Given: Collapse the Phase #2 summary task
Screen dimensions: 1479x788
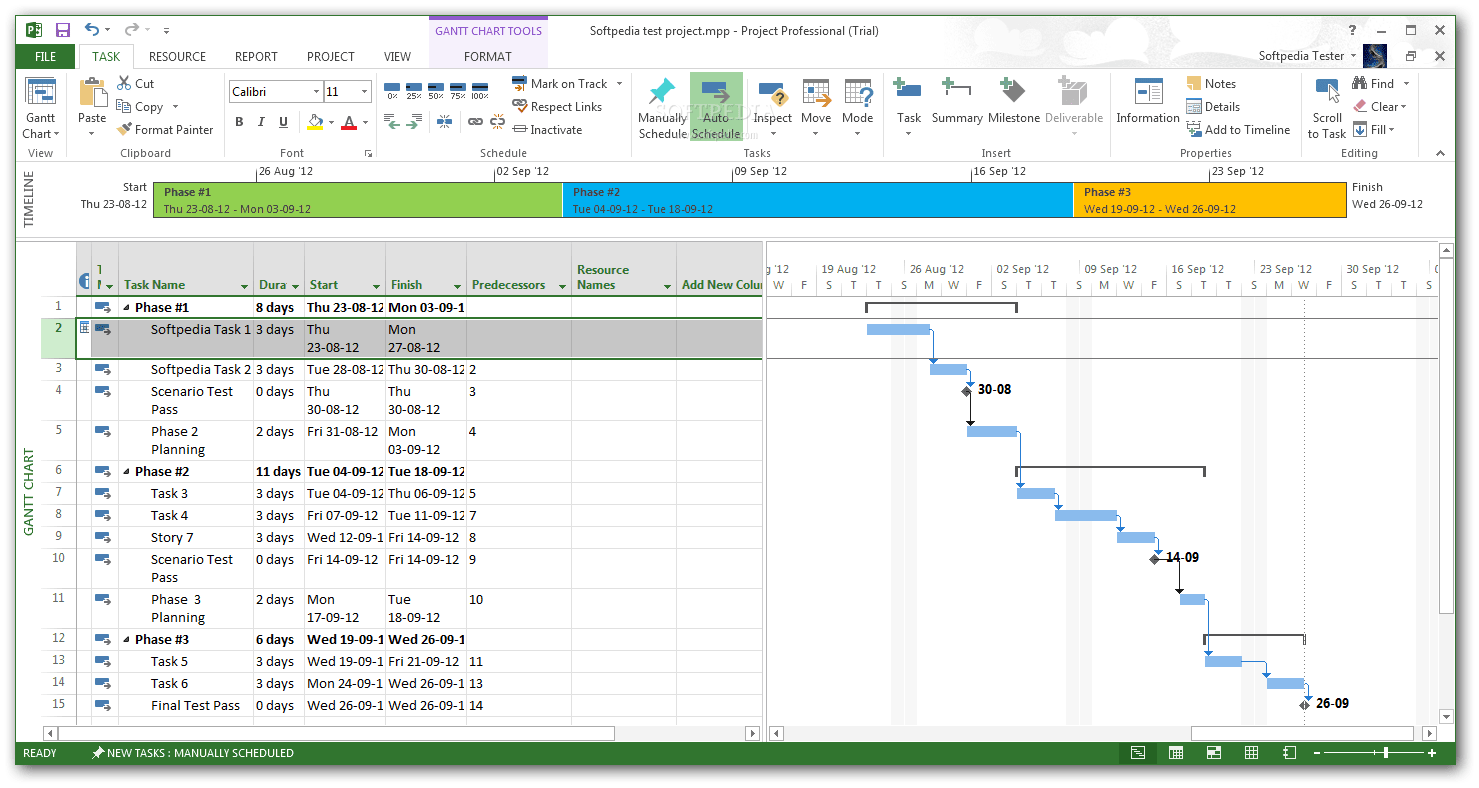Looking at the screenshot, I should coord(126,472).
